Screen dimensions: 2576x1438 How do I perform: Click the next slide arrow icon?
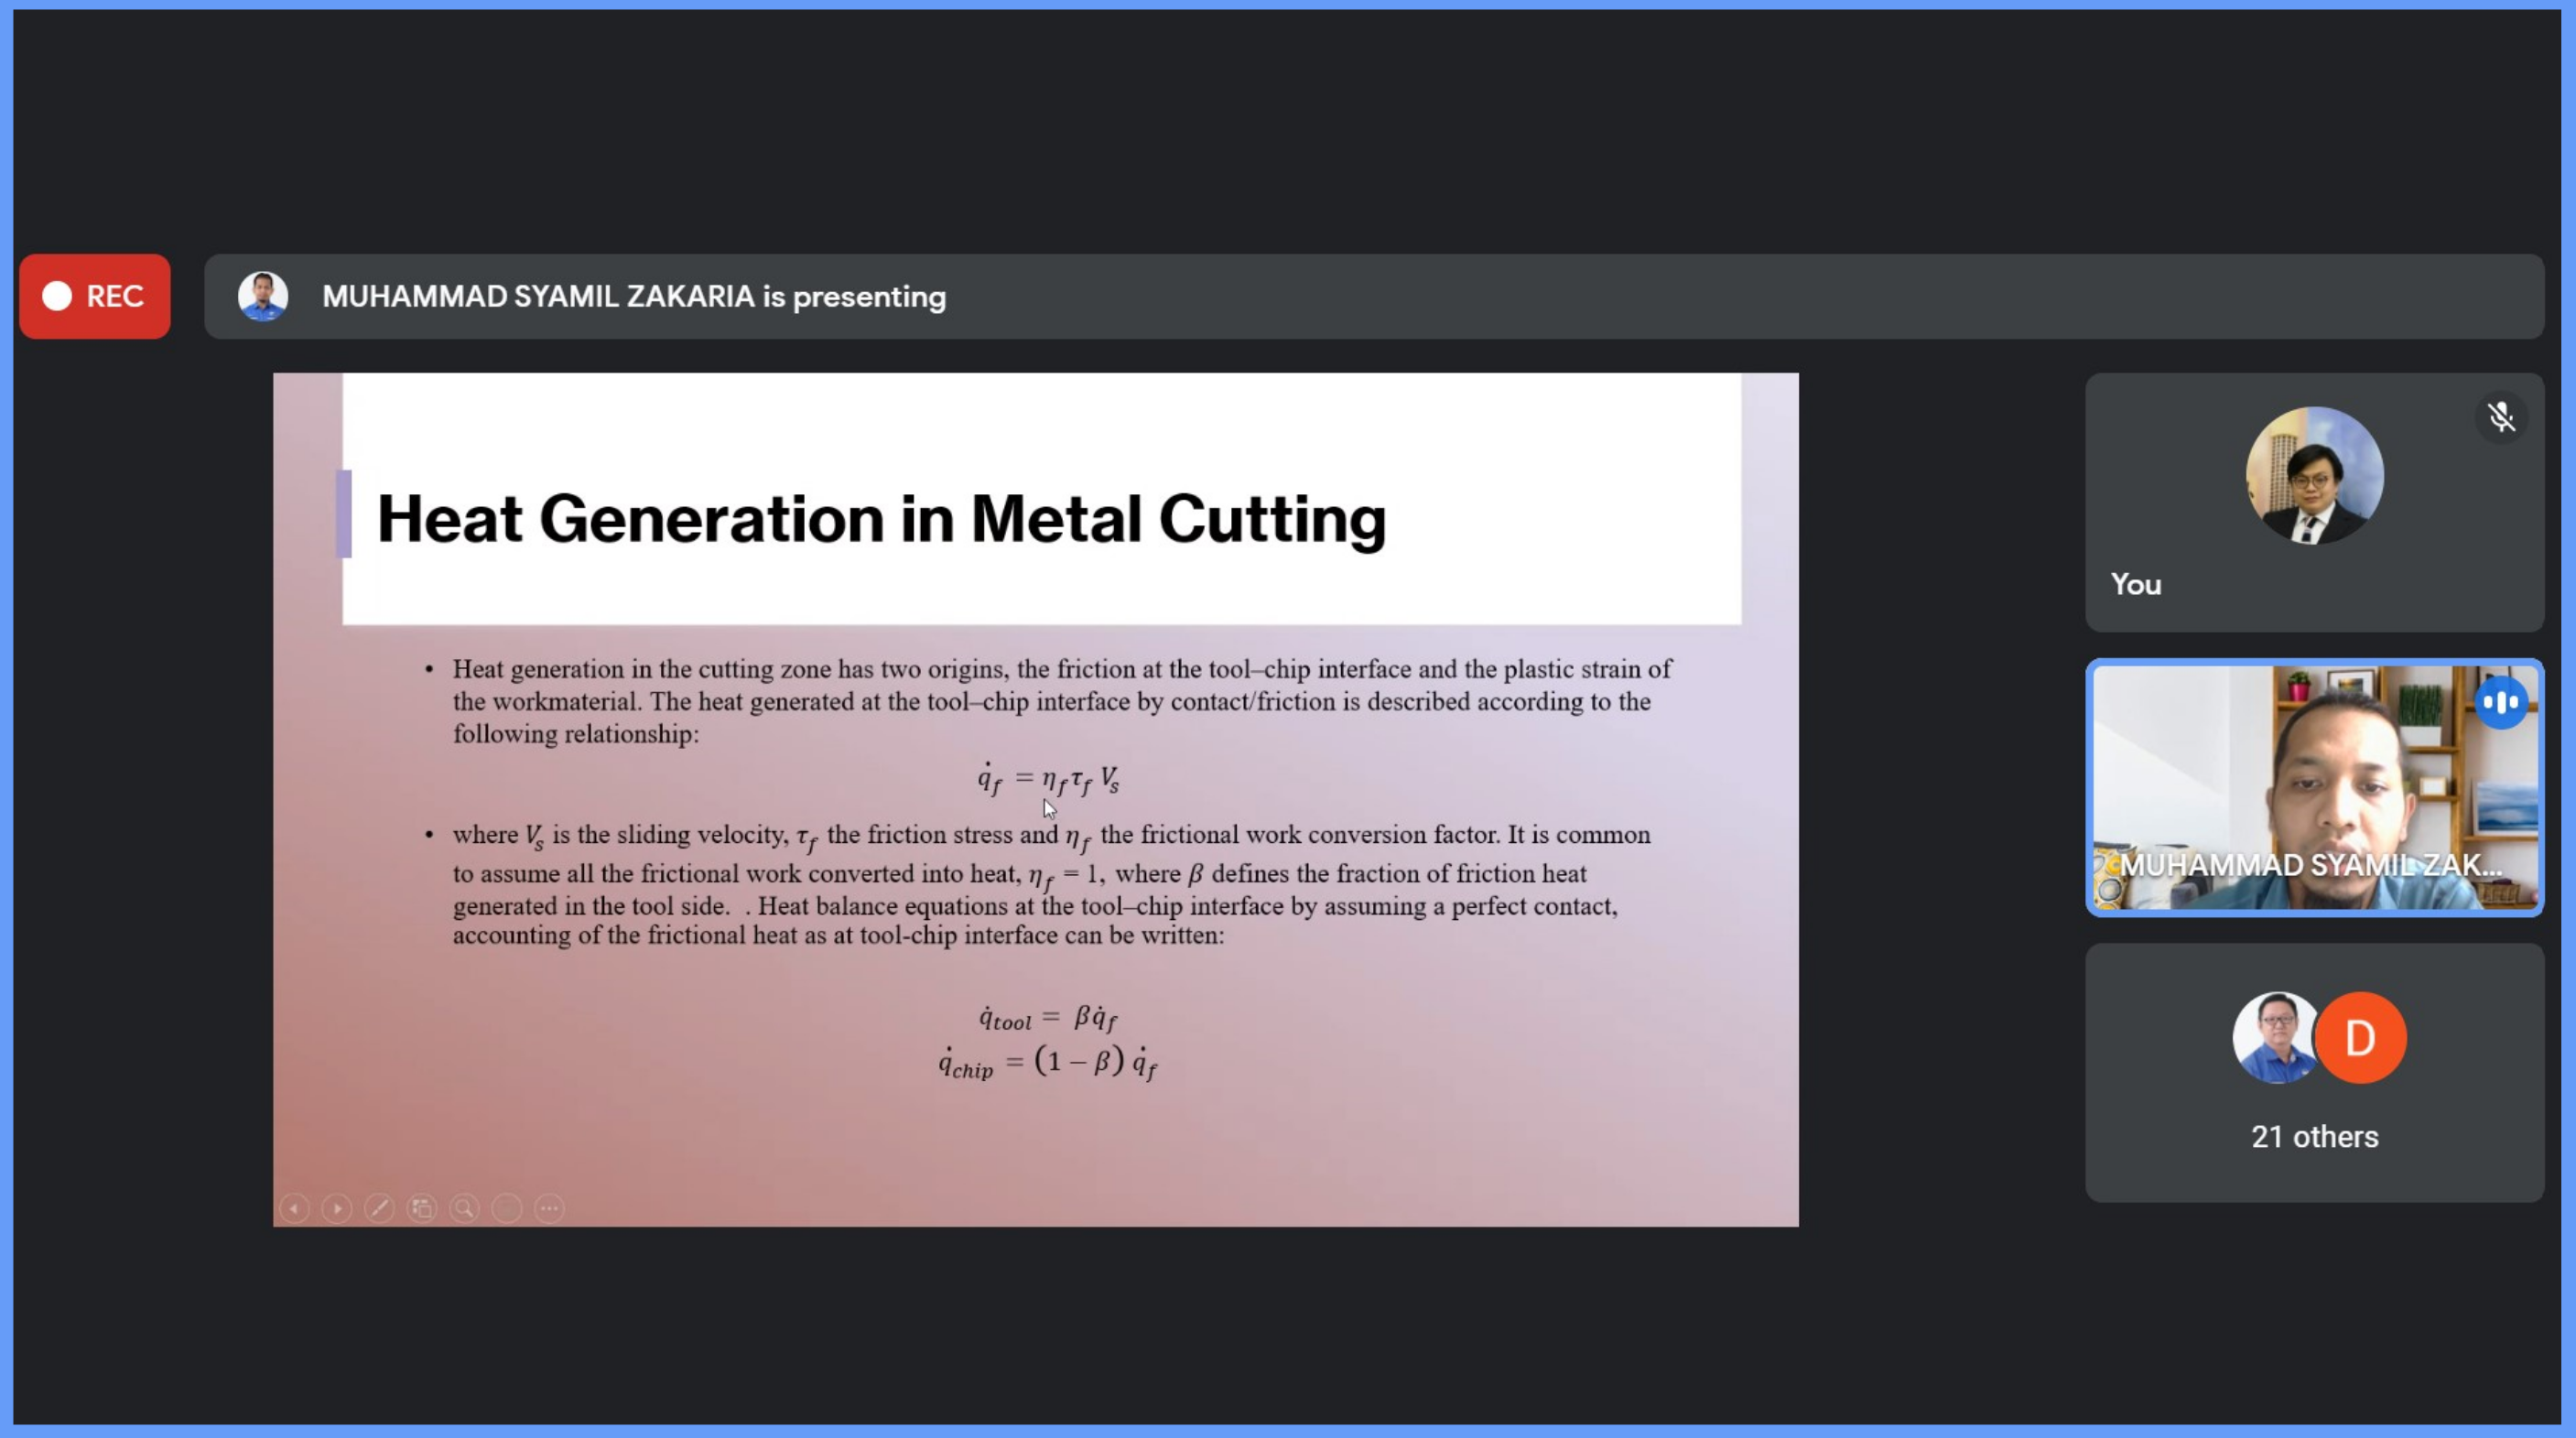(x=337, y=1208)
